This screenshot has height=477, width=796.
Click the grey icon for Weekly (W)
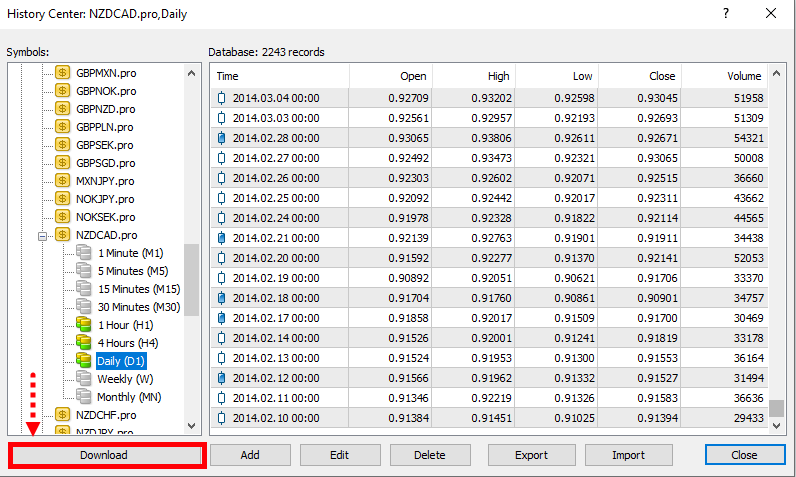pos(85,379)
